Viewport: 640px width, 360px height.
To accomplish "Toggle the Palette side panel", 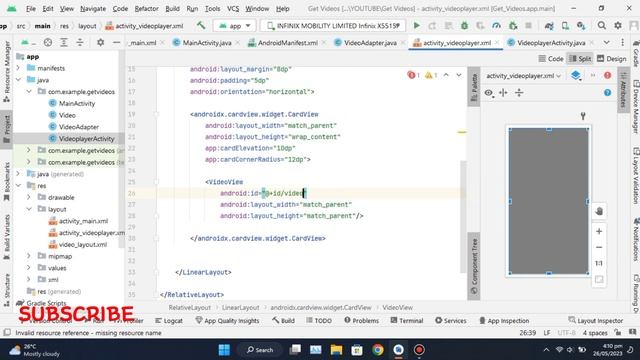I will tap(473, 87).
